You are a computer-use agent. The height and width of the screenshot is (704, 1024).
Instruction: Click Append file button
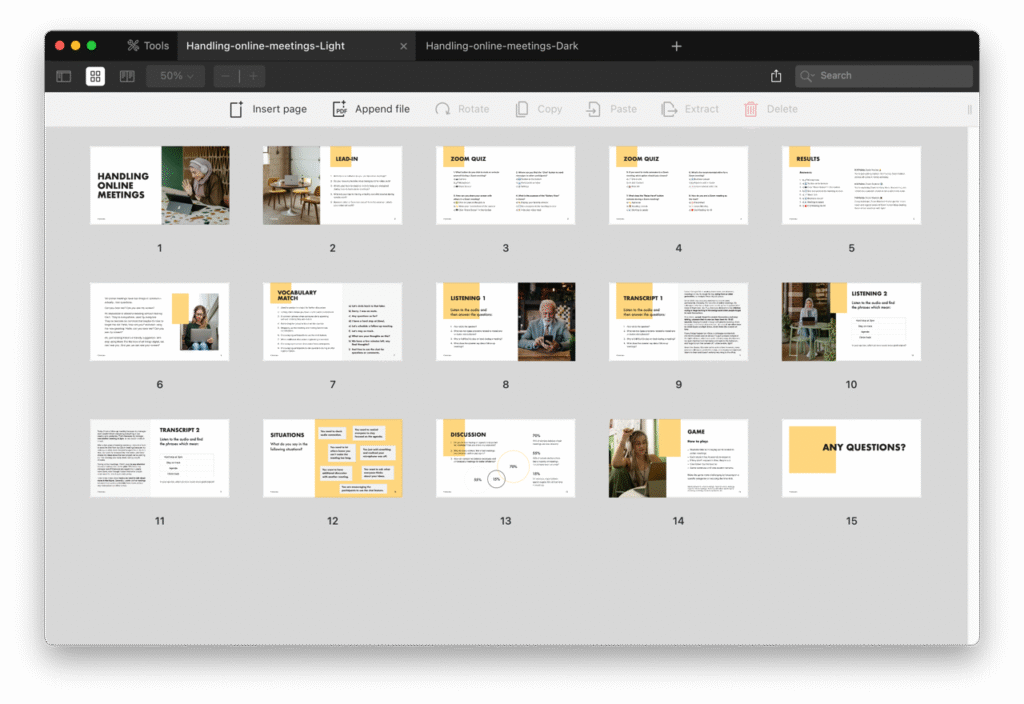point(371,109)
